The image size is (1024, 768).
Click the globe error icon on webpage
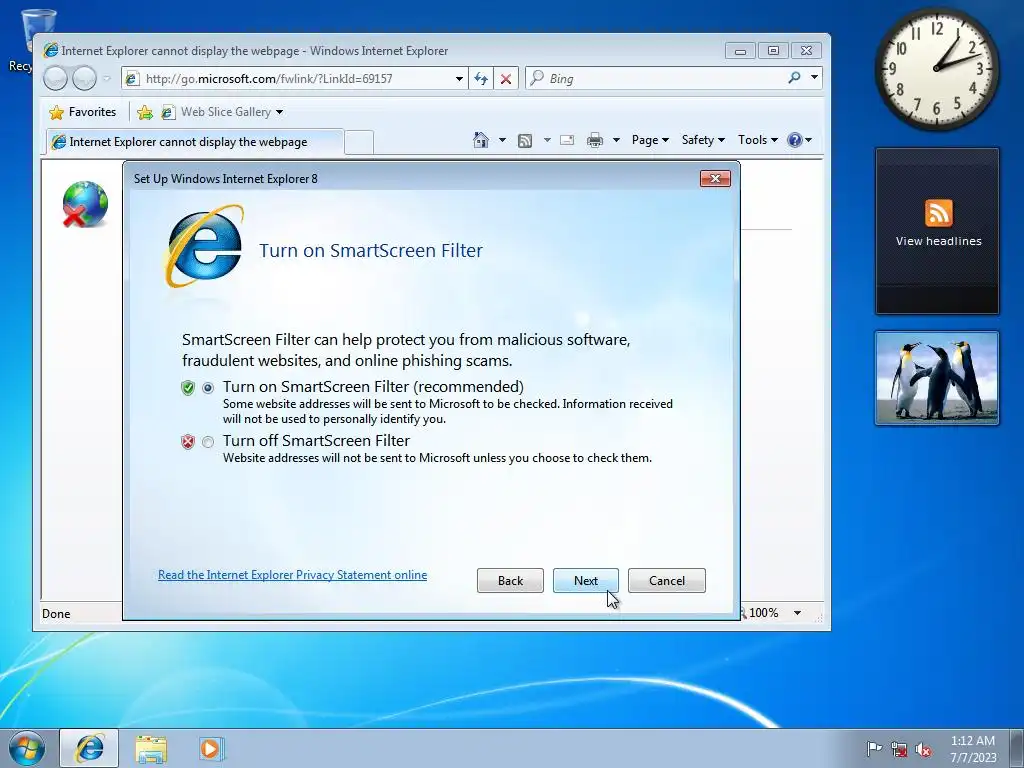[x=85, y=204]
